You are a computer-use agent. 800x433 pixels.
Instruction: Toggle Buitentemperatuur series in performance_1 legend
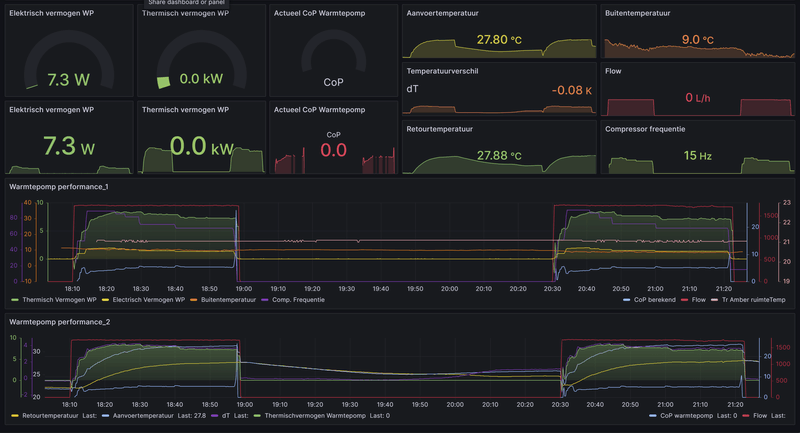click(x=228, y=300)
